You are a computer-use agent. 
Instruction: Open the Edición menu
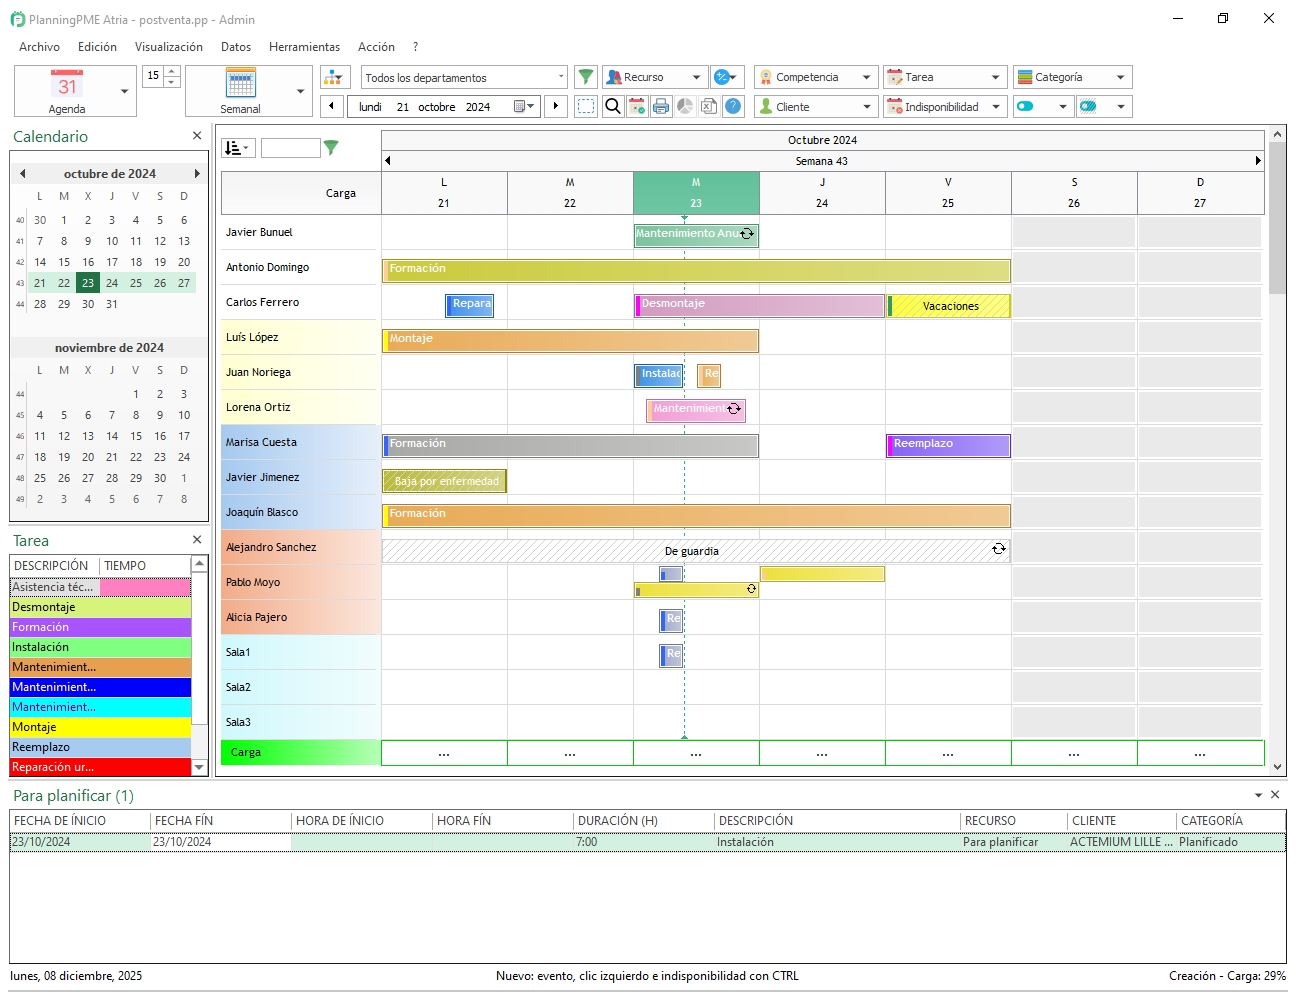(x=97, y=46)
